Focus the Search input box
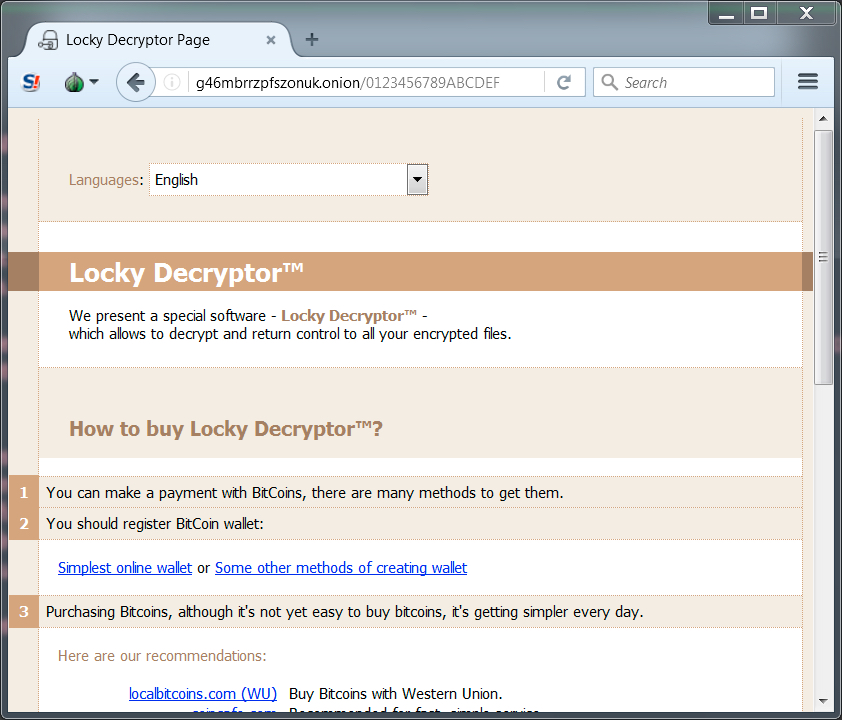The height and width of the screenshot is (720, 842). click(684, 82)
